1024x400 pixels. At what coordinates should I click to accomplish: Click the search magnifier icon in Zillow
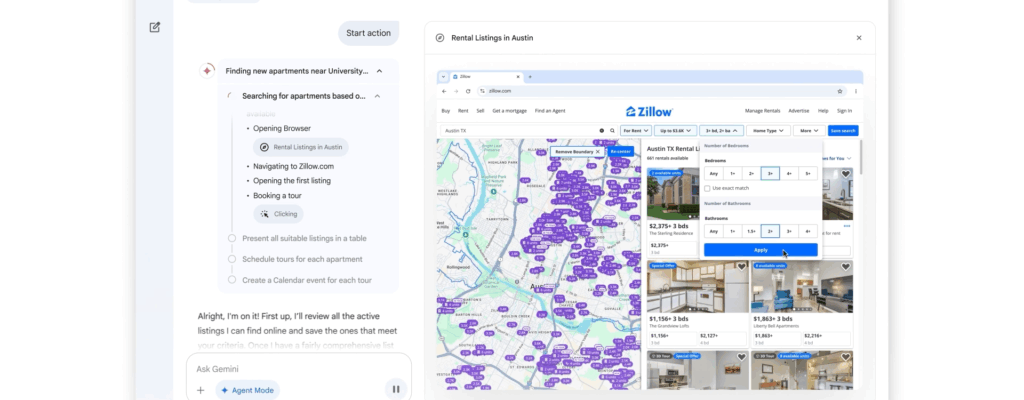(612, 130)
